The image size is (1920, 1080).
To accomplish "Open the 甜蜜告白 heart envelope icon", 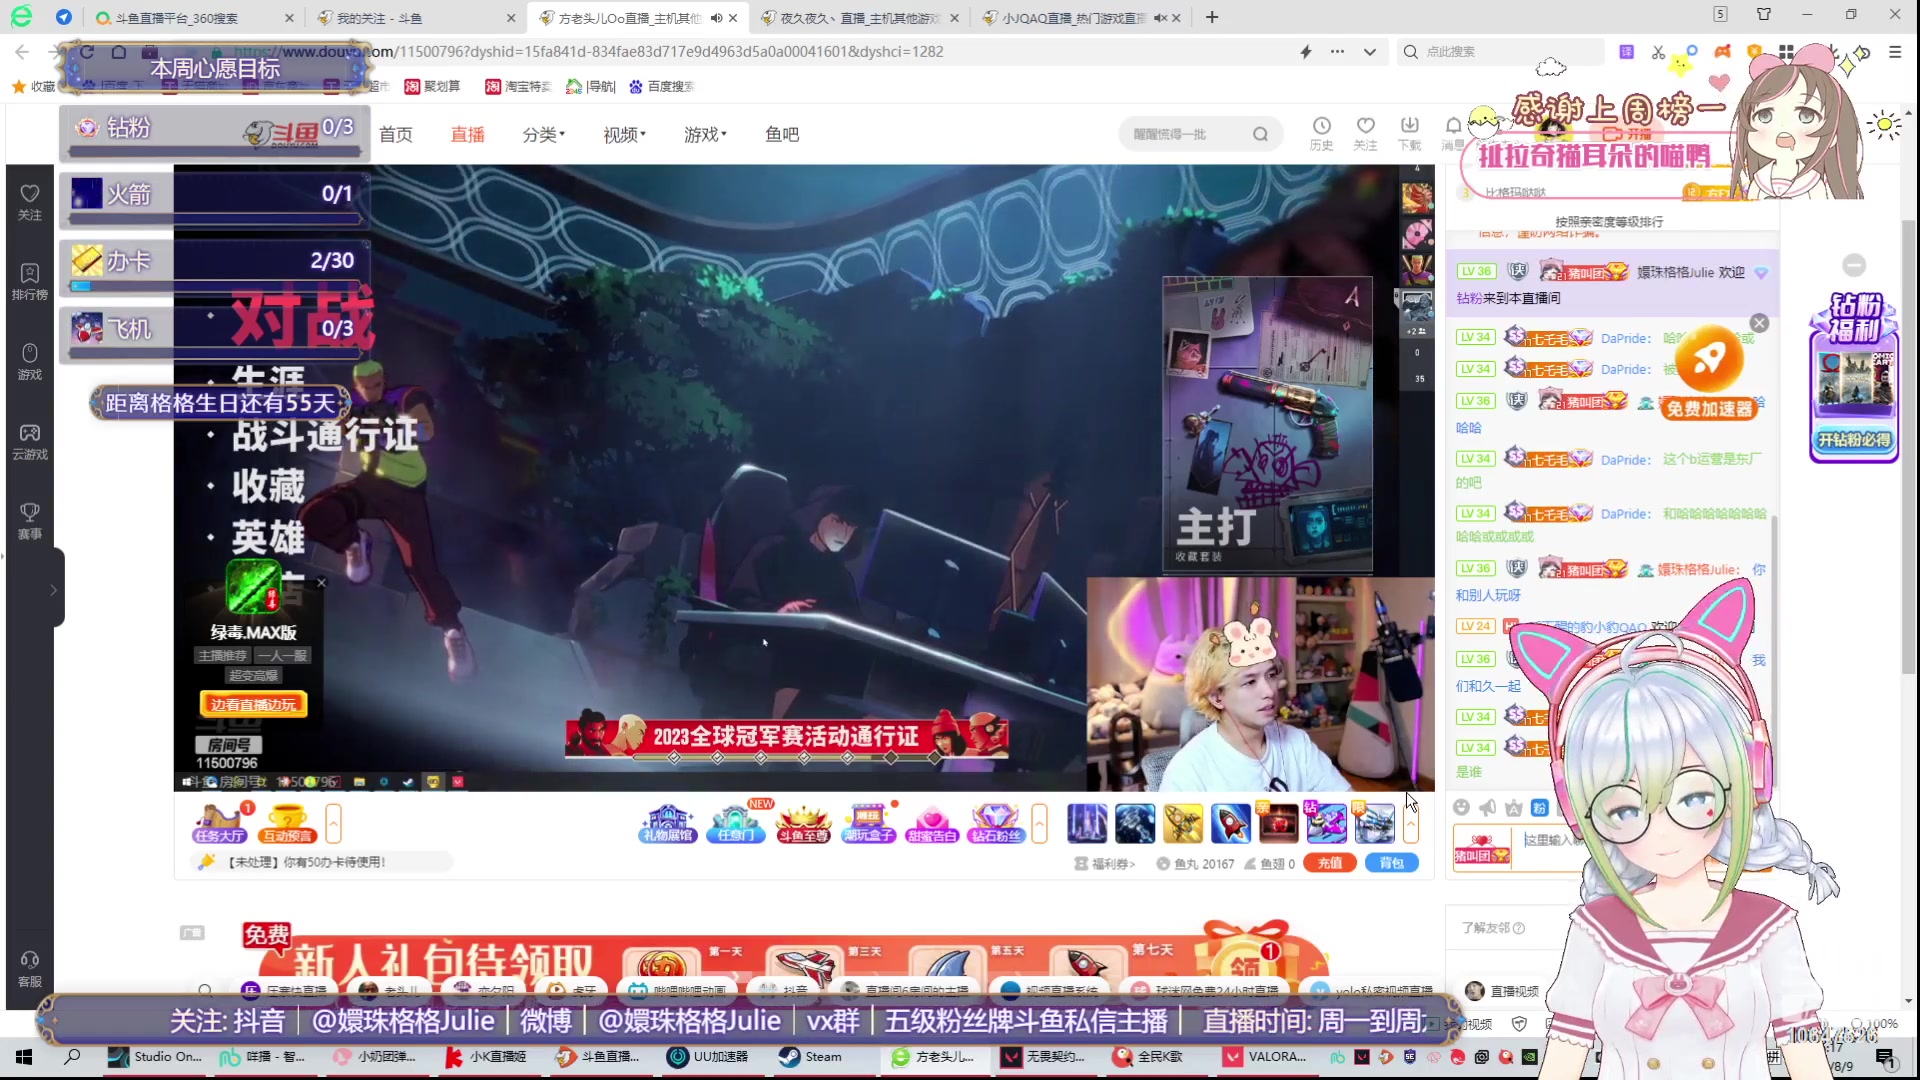I will (932, 824).
